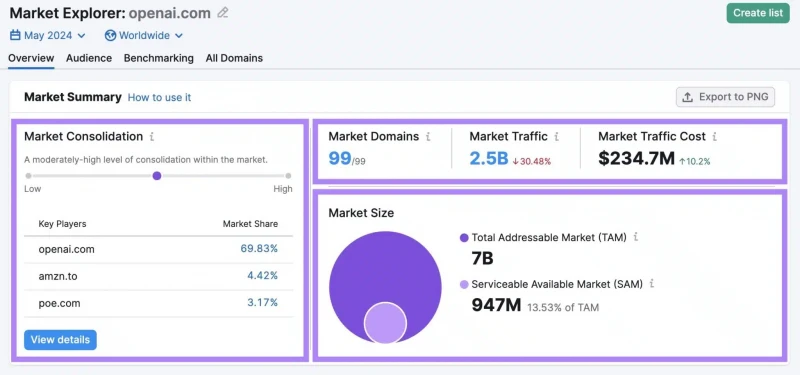
Task: Select the poe.com key player row
Action: [x=158, y=304]
